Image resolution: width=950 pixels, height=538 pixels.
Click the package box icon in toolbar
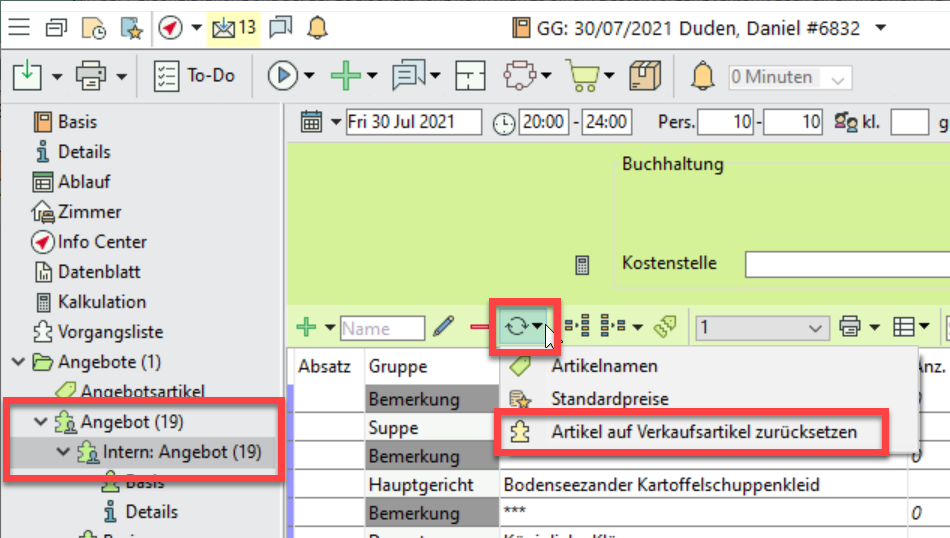click(x=645, y=76)
